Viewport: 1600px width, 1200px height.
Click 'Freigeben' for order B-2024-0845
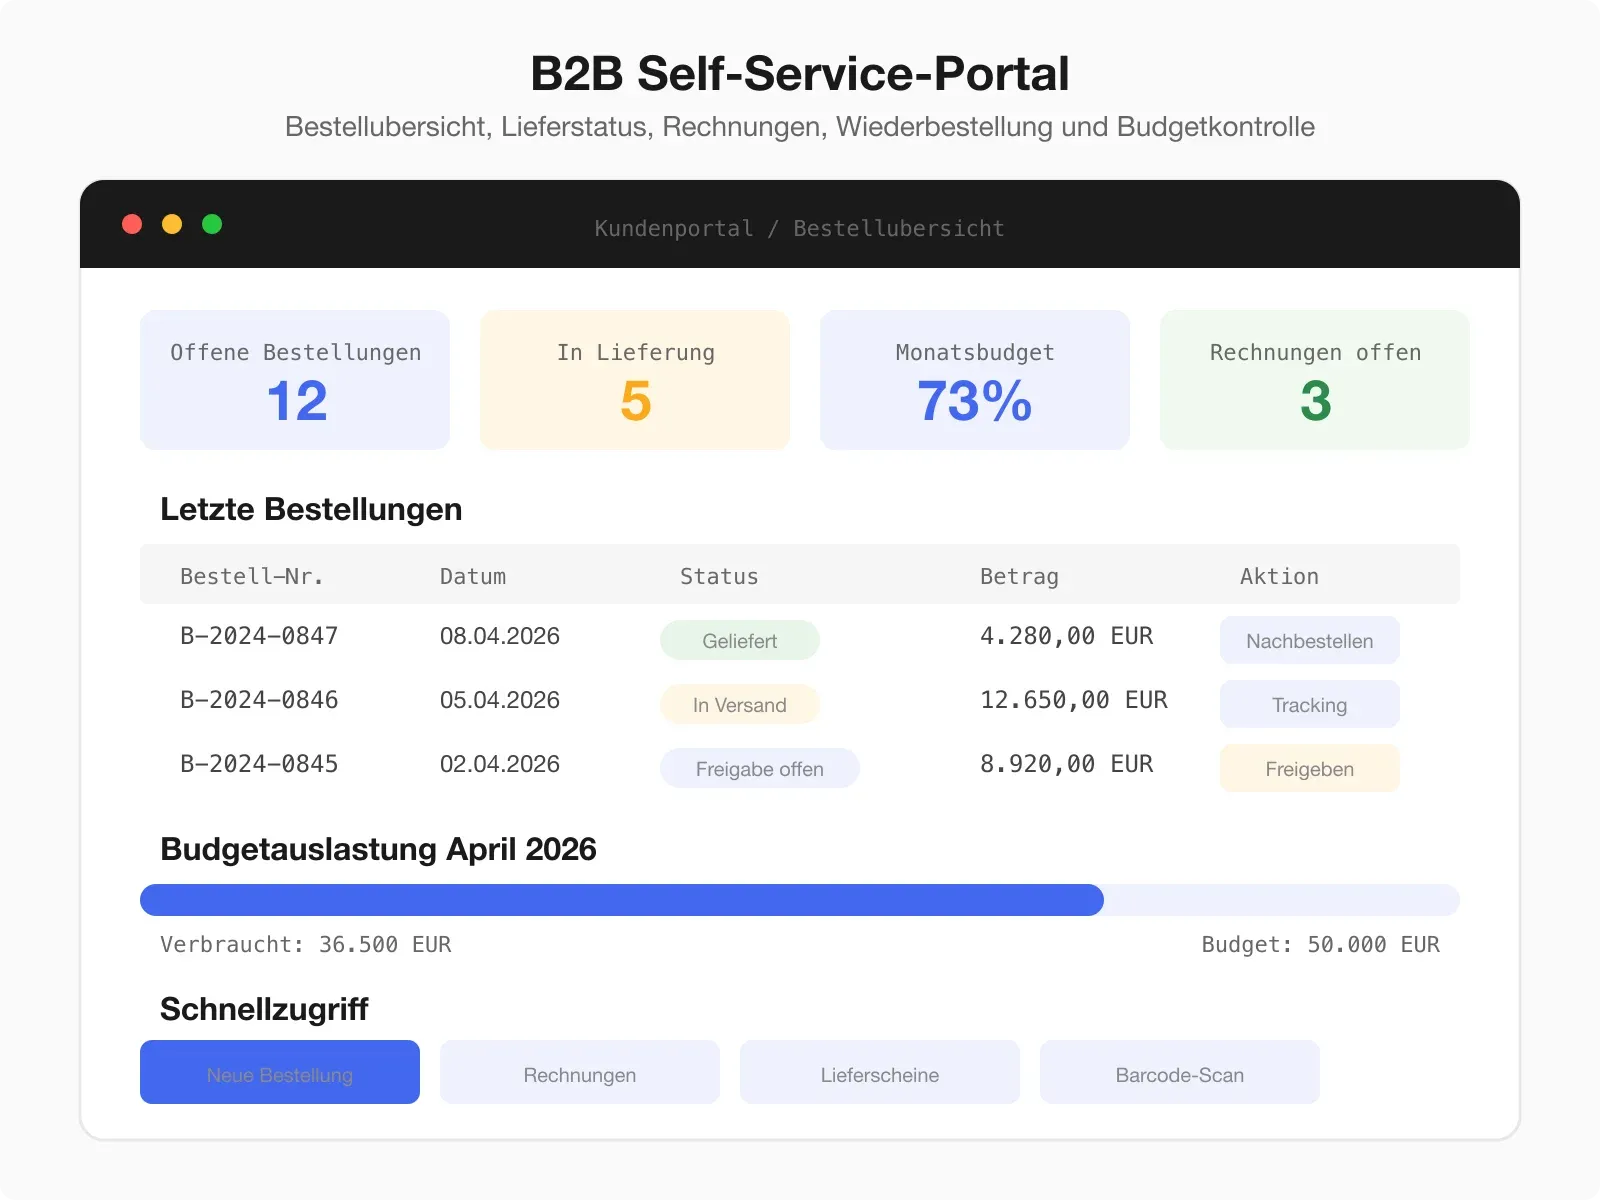[x=1308, y=768]
